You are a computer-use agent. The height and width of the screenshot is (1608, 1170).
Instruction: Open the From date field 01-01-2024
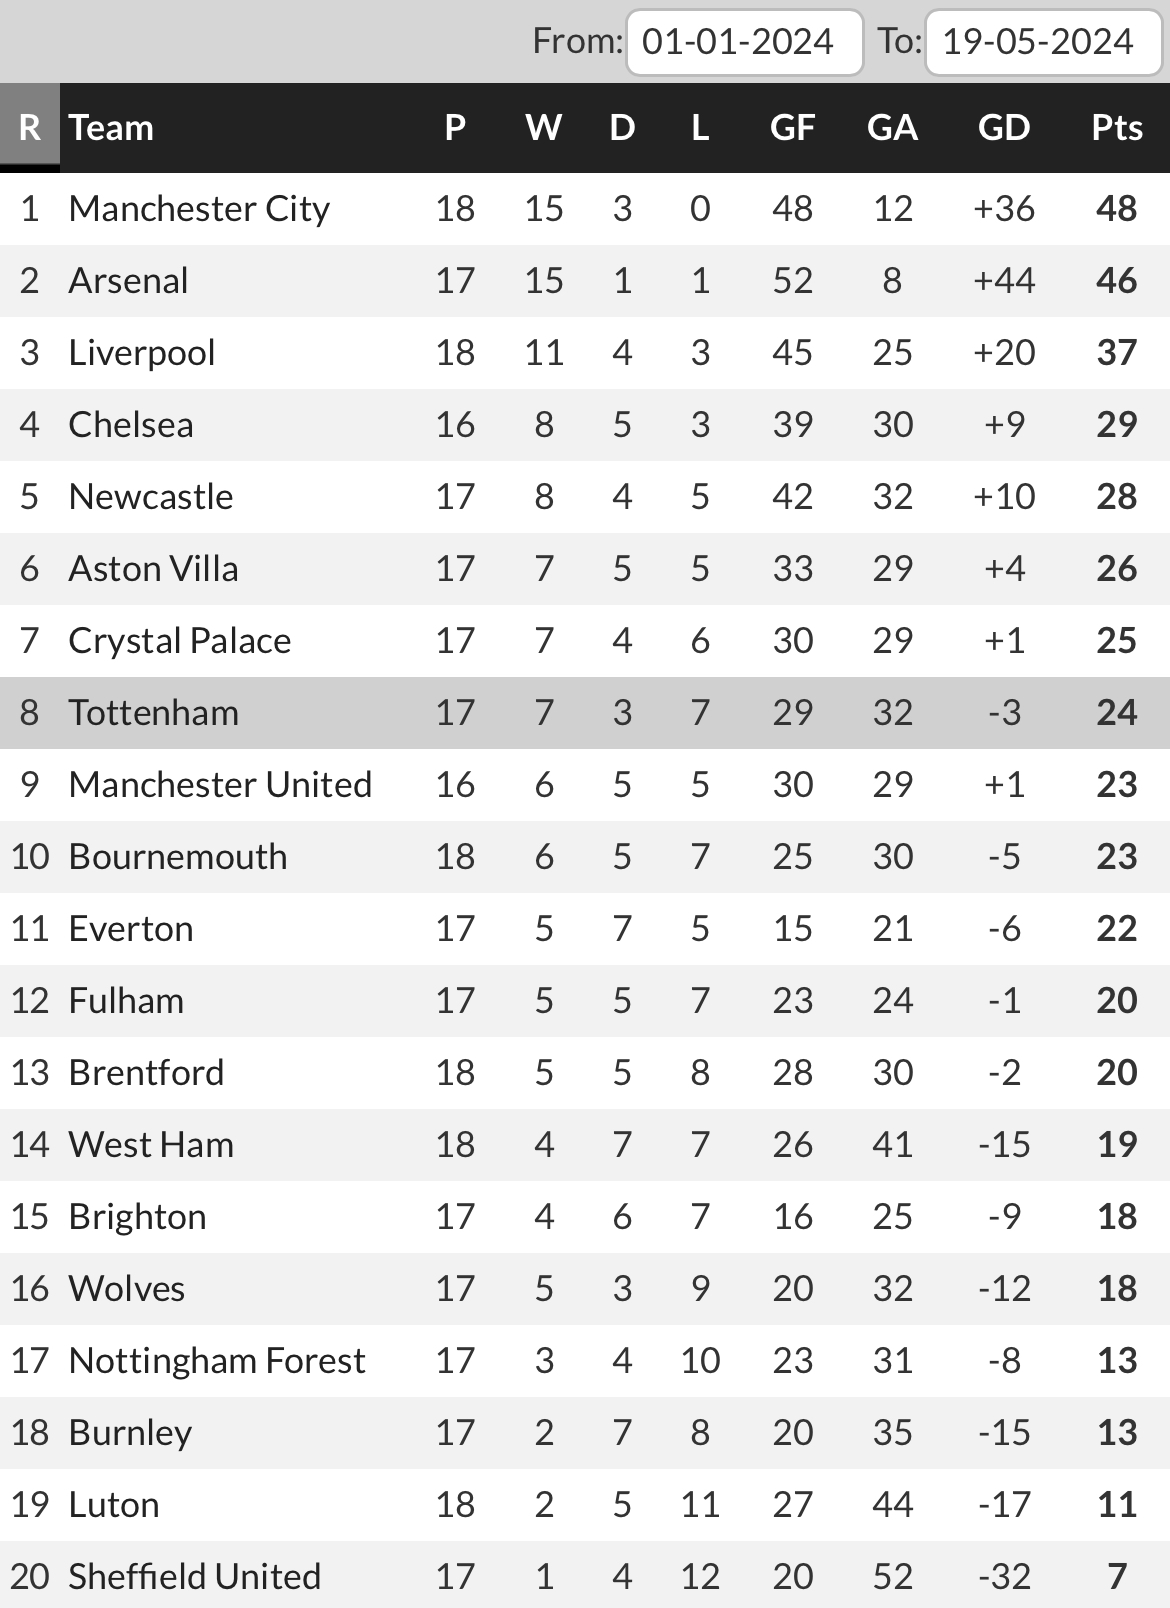pos(744,42)
